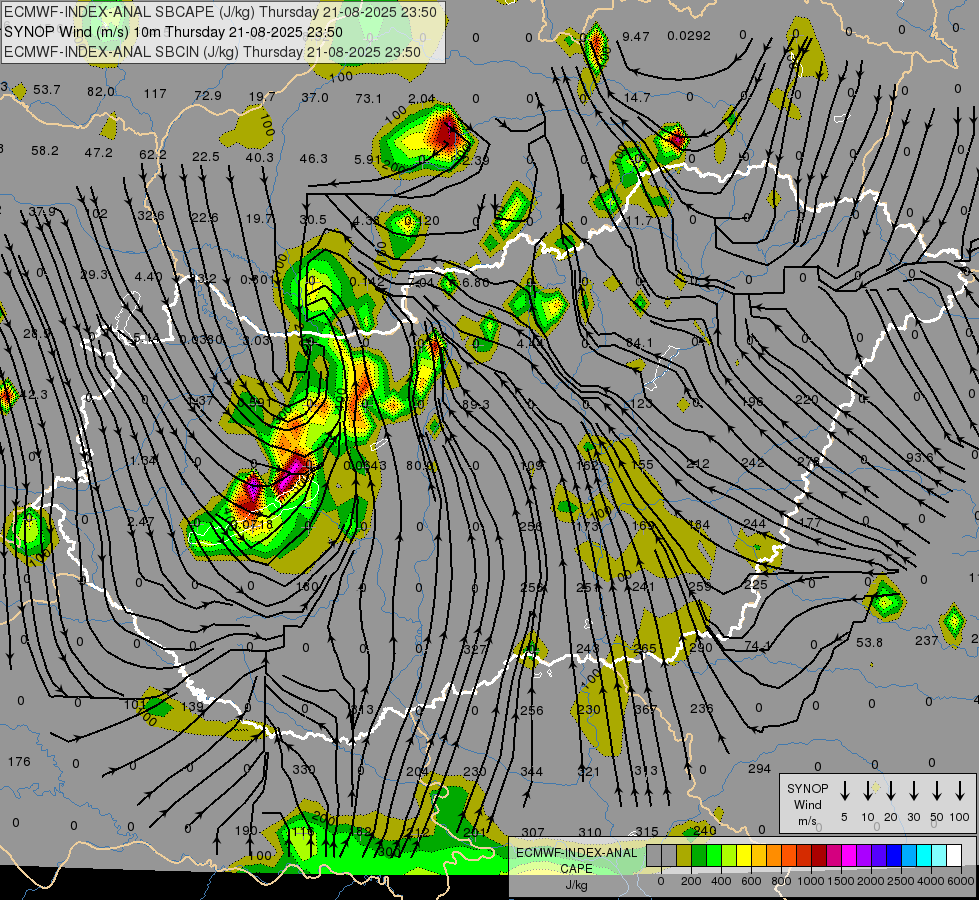Image resolution: width=979 pixels, height=900 pixels.
Task: Click the 100 m/s wind arrow in legend
Action: click(x=960, y=791)
